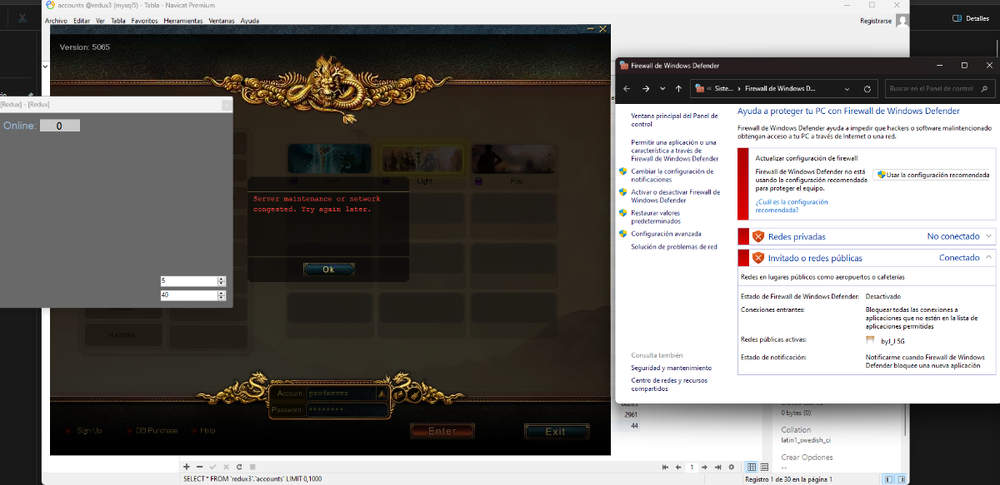The image size is (1000, 485).
Task: Go to the next page of records
Action: 705,467
